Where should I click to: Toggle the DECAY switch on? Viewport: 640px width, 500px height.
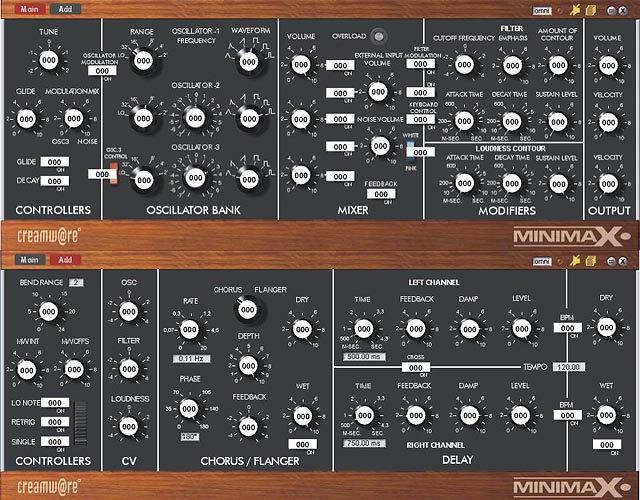coord(54,181)
